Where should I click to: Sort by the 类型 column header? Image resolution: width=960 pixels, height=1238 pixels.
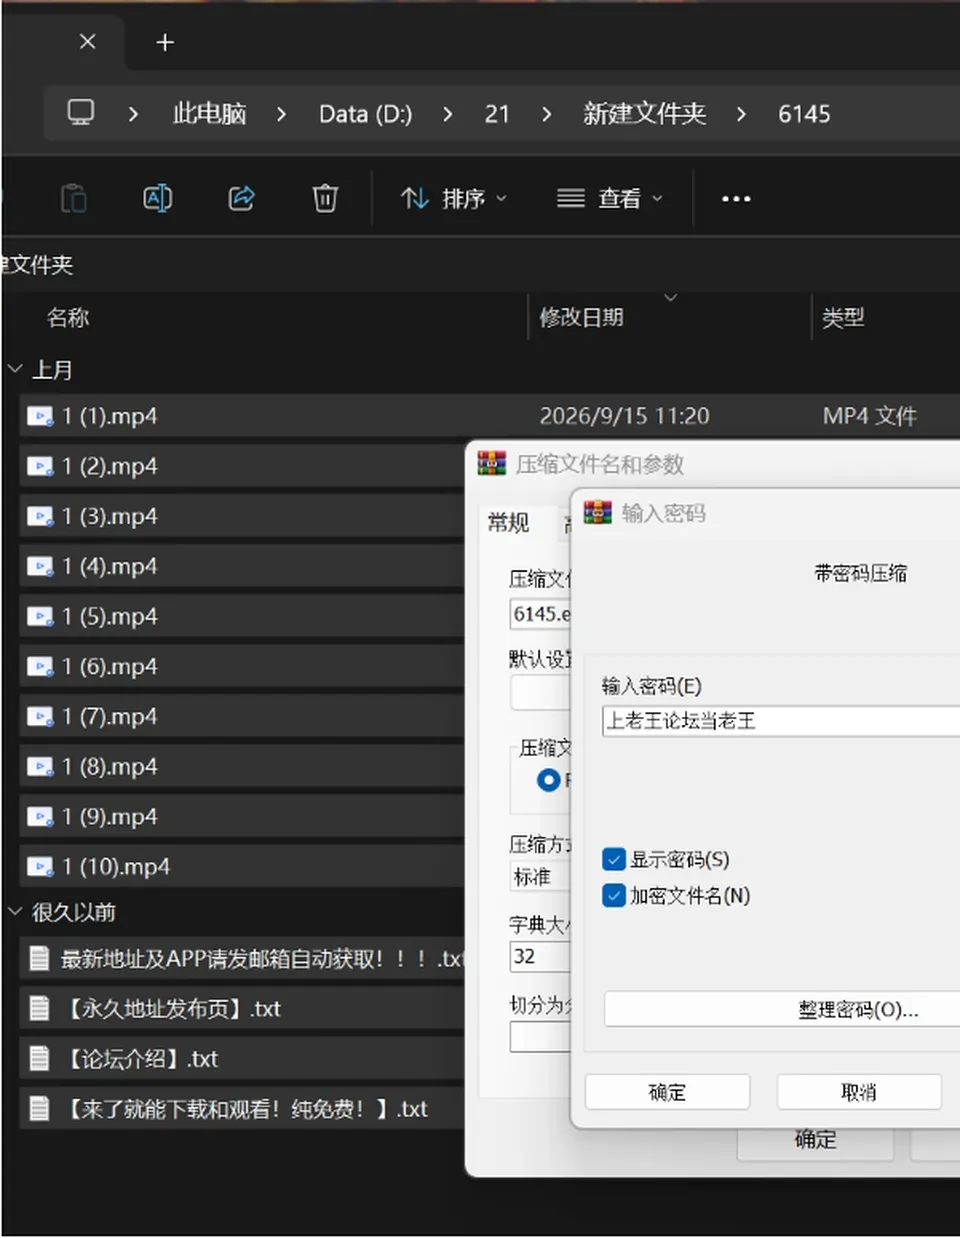pyautogui.click(x=843, y=317)
